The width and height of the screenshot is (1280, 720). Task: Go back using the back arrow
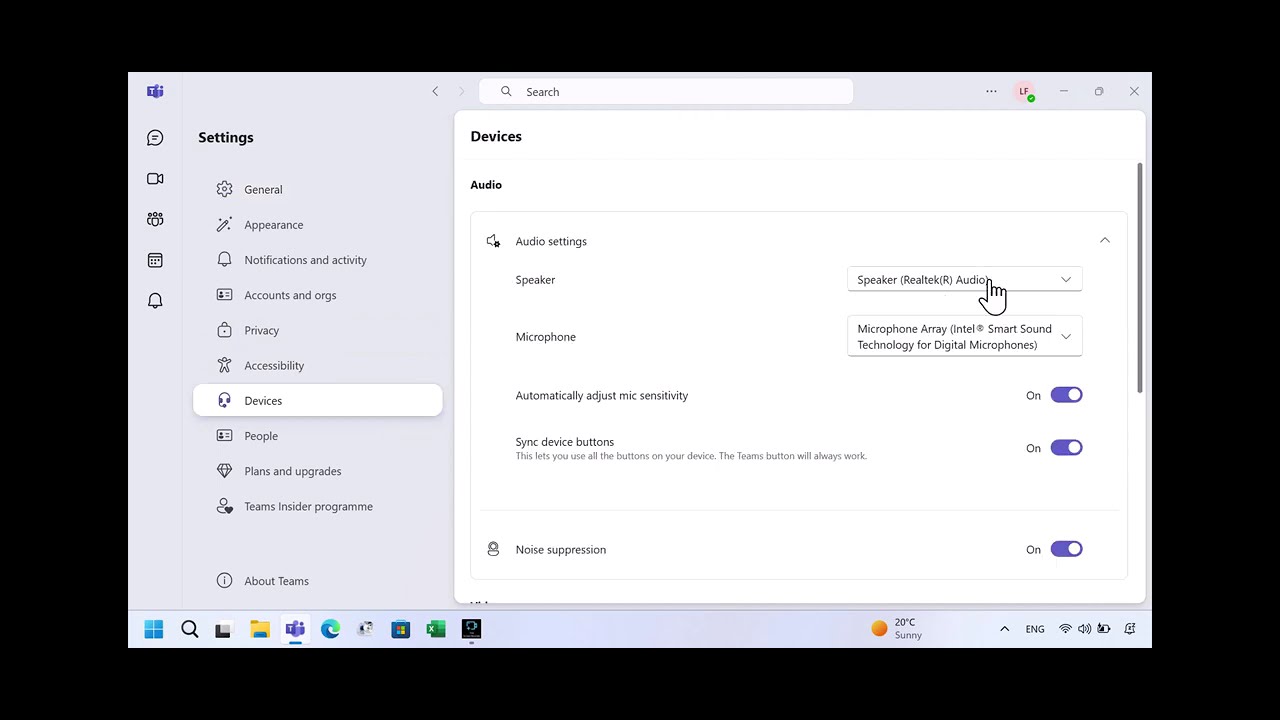[435, 91]
